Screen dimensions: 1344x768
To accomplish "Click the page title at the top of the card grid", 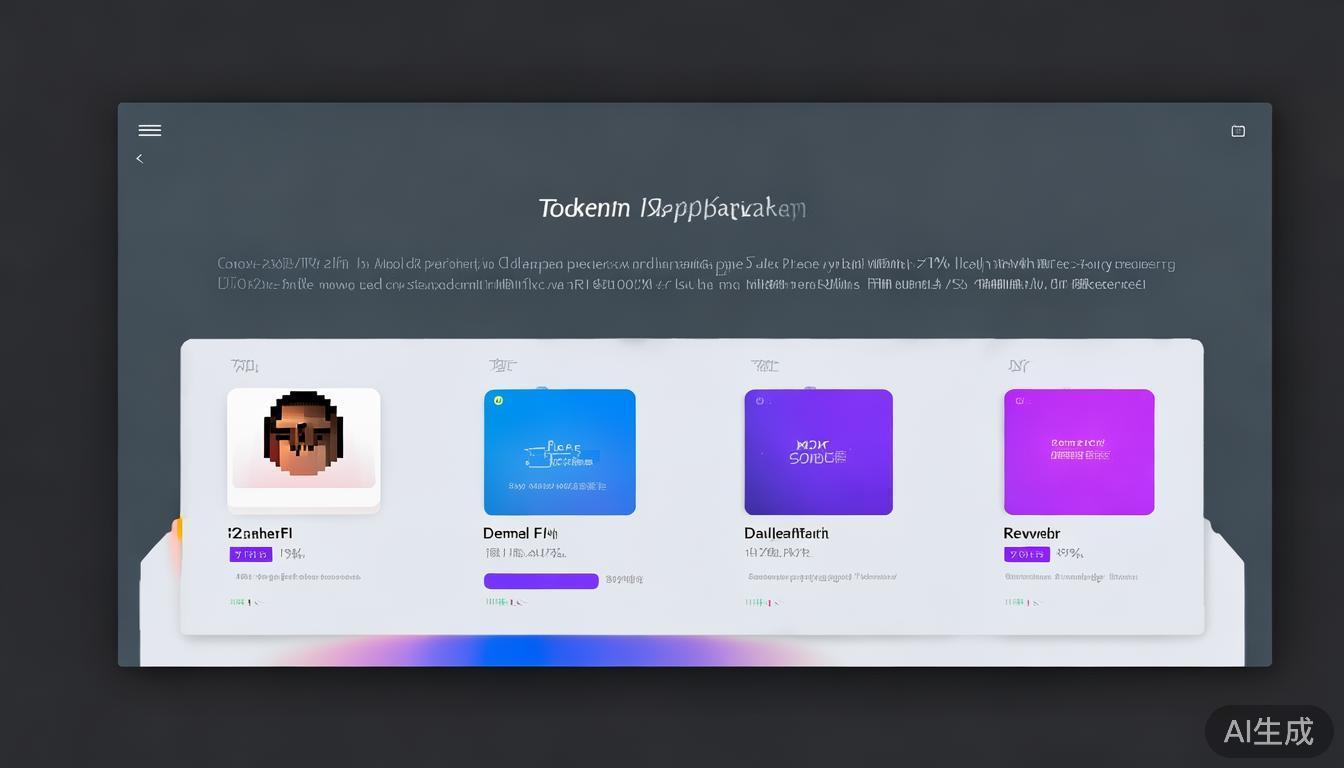I will [x=671, y=208].
